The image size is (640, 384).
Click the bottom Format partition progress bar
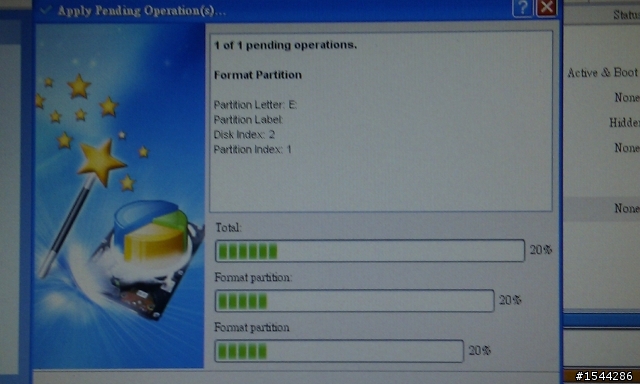339,351
